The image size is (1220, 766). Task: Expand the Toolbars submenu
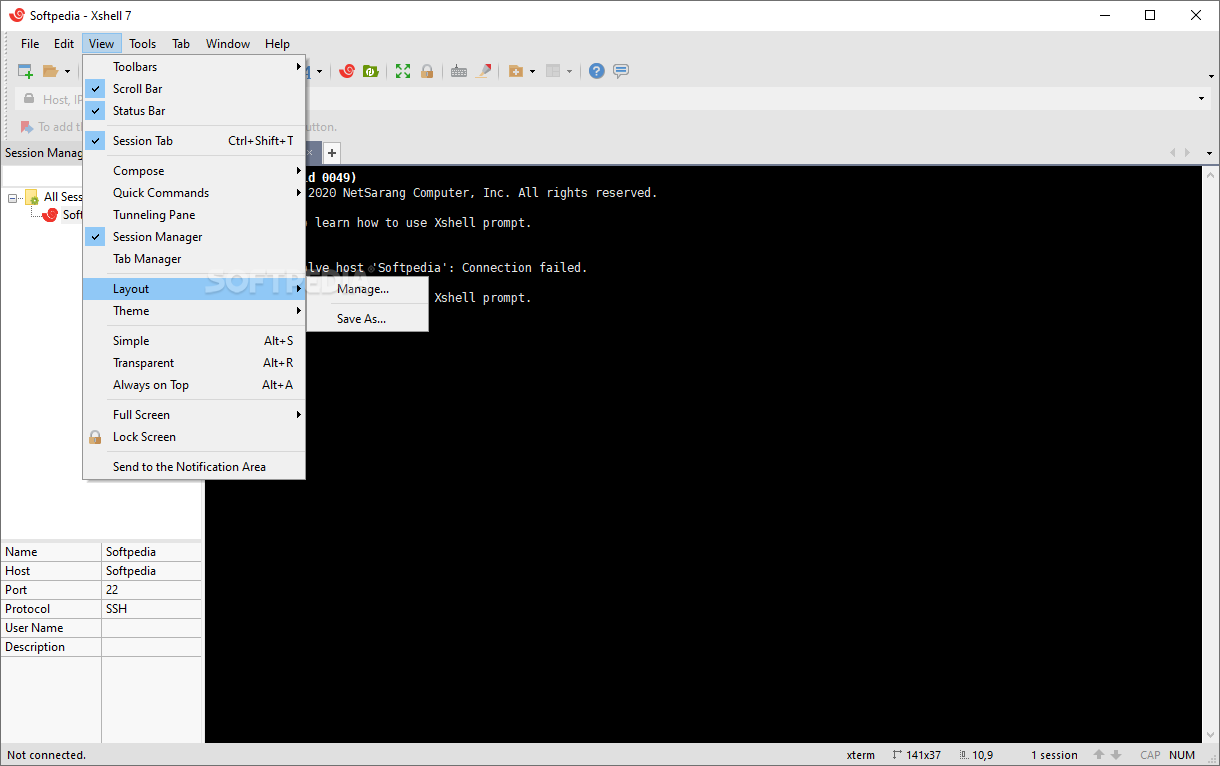tap(194, 67)
